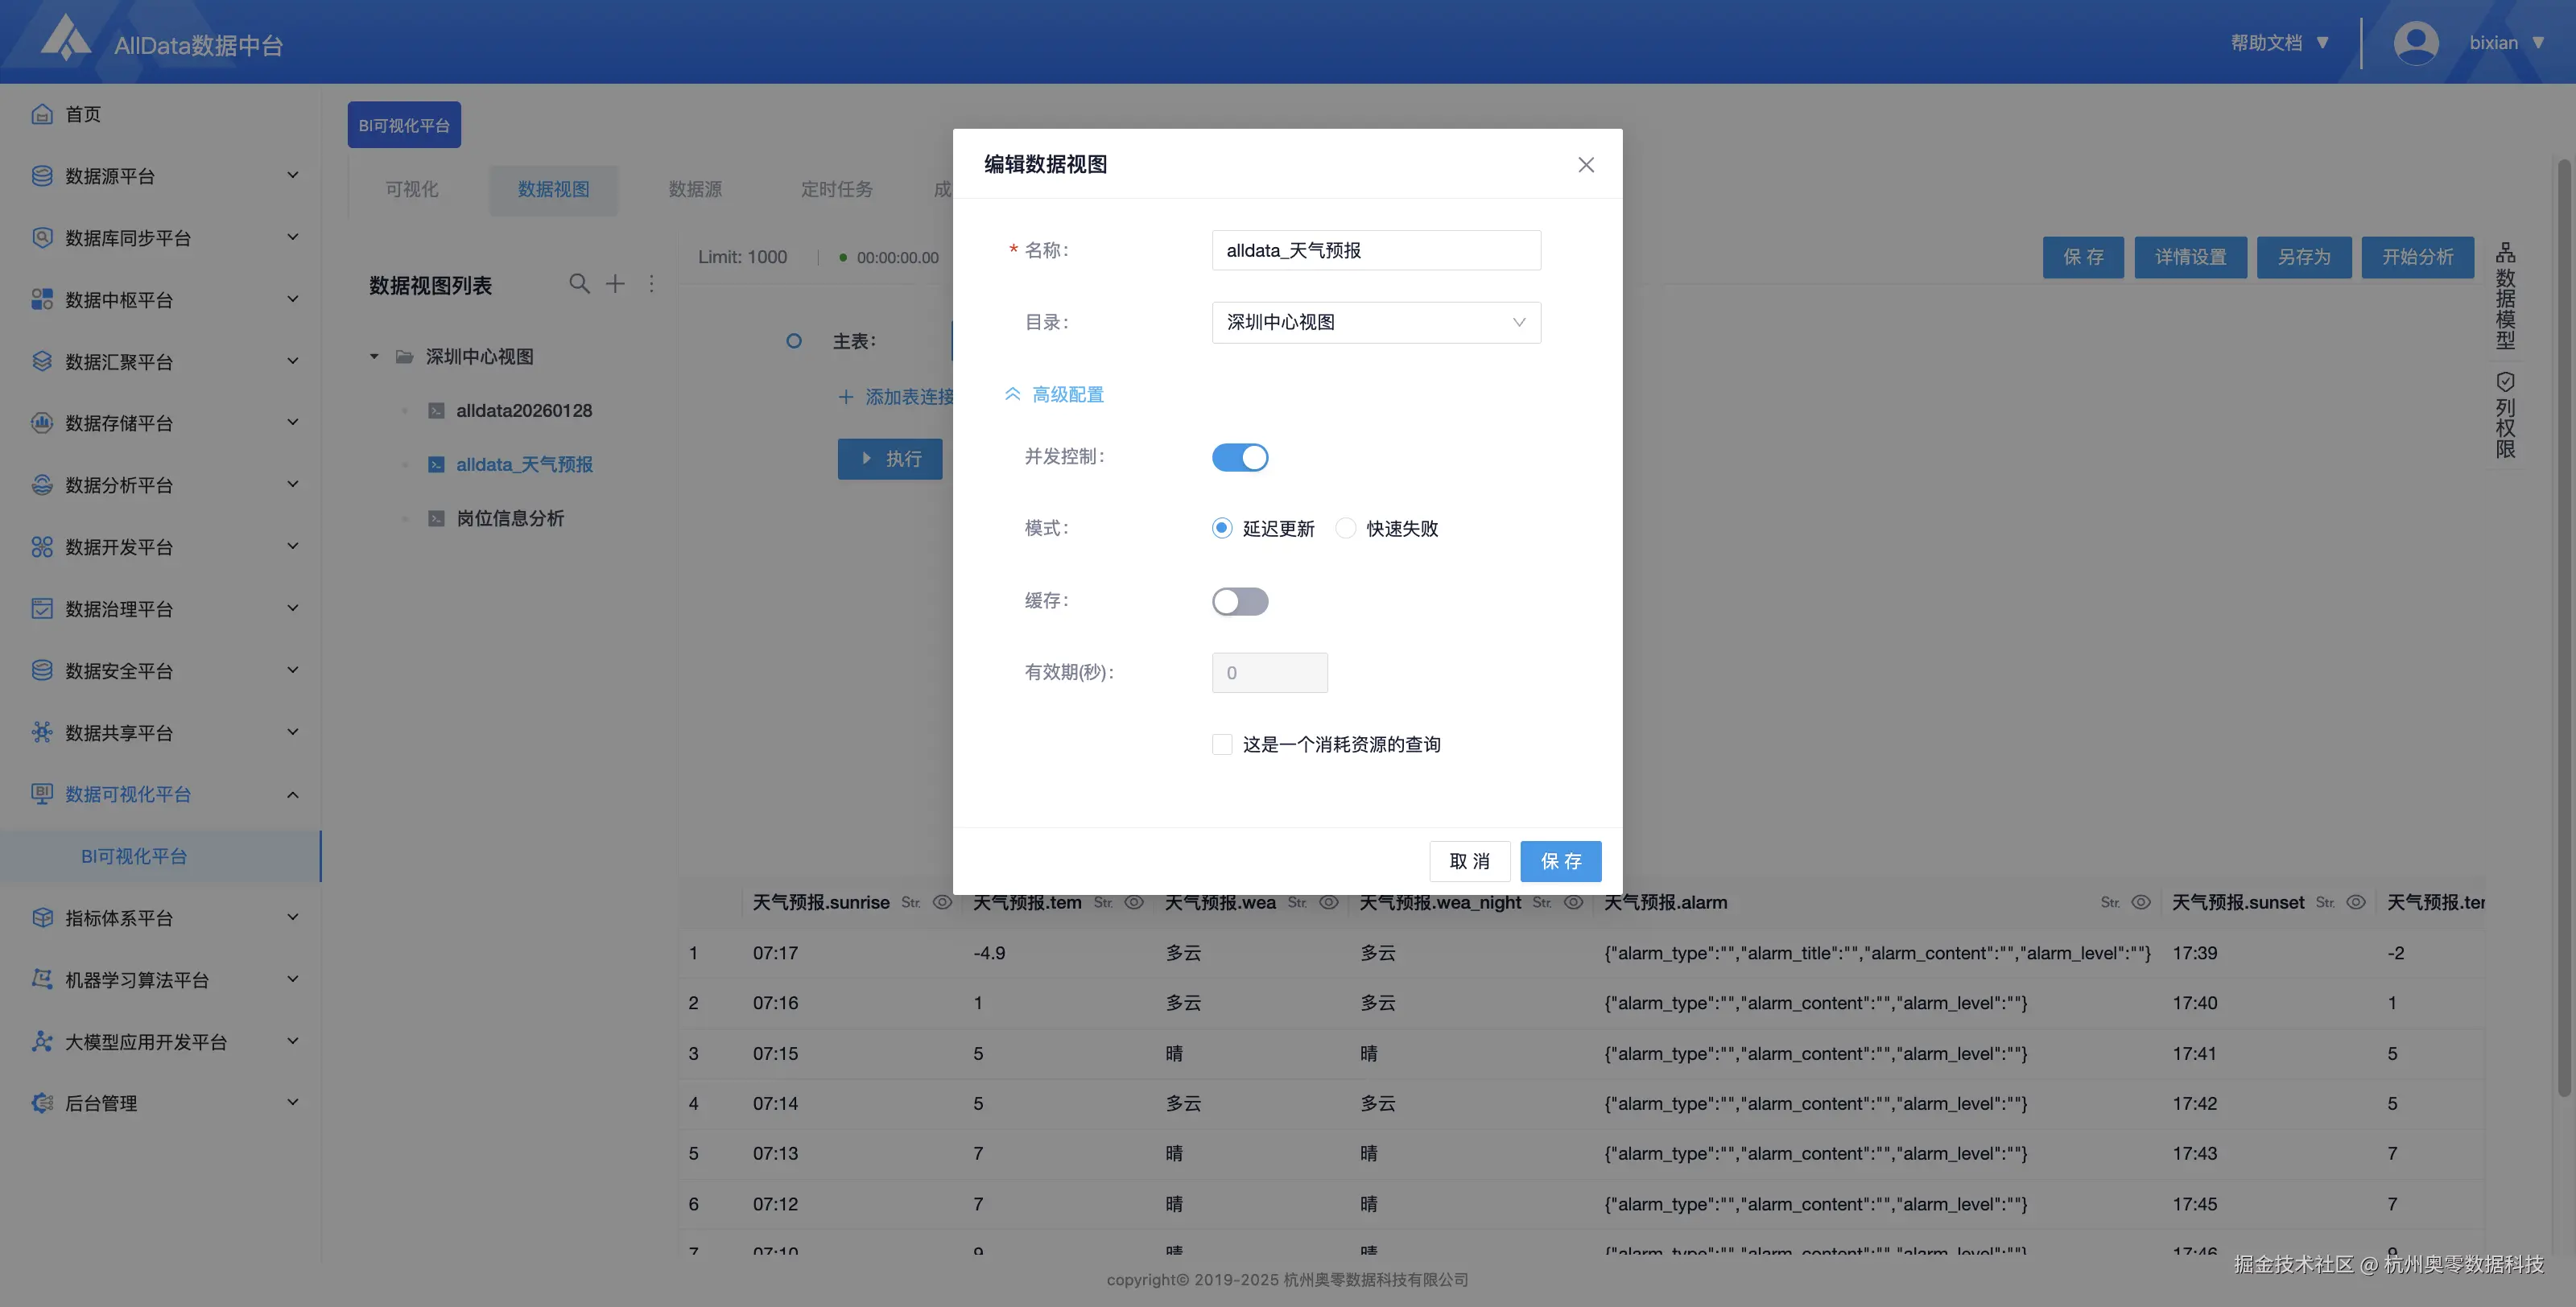Click the 名称 input field
Viewport: 2576px width, 1307px height.
(x=1375, y=250)
